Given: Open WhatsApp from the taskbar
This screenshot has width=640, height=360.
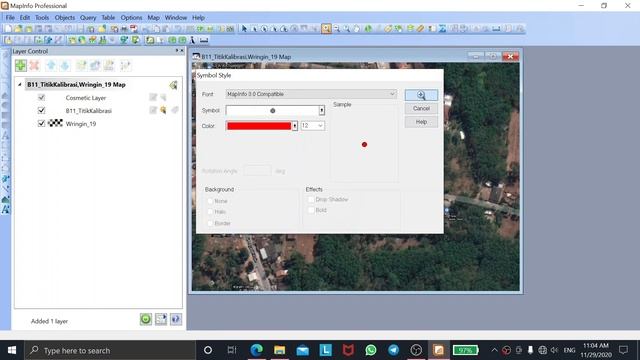Looking at the screenshot, I should 371,350.
